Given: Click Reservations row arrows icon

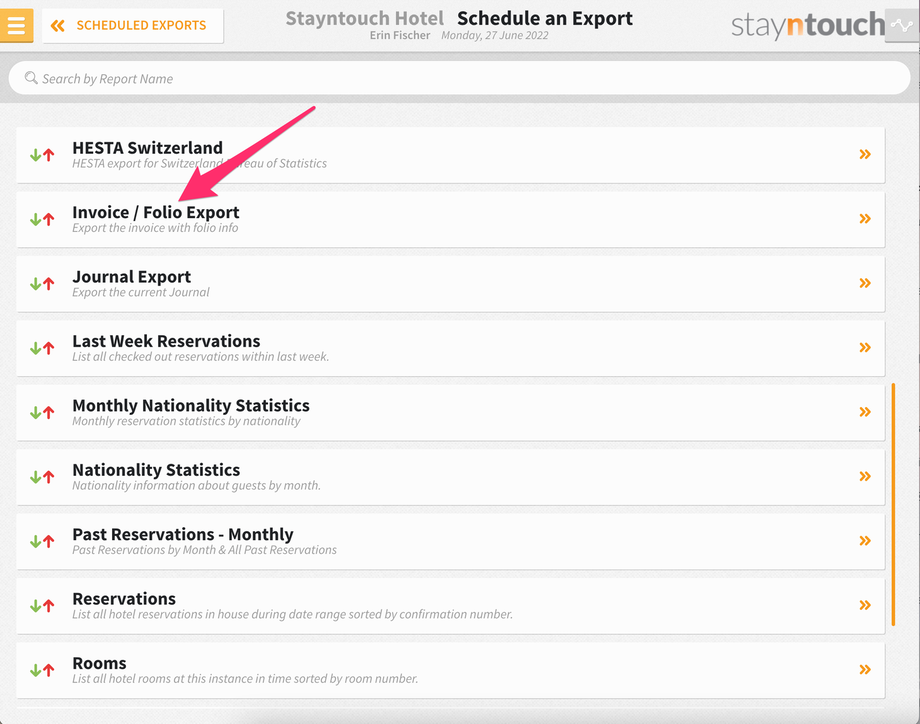Looking at the screenshot, I should click(42, 606).
